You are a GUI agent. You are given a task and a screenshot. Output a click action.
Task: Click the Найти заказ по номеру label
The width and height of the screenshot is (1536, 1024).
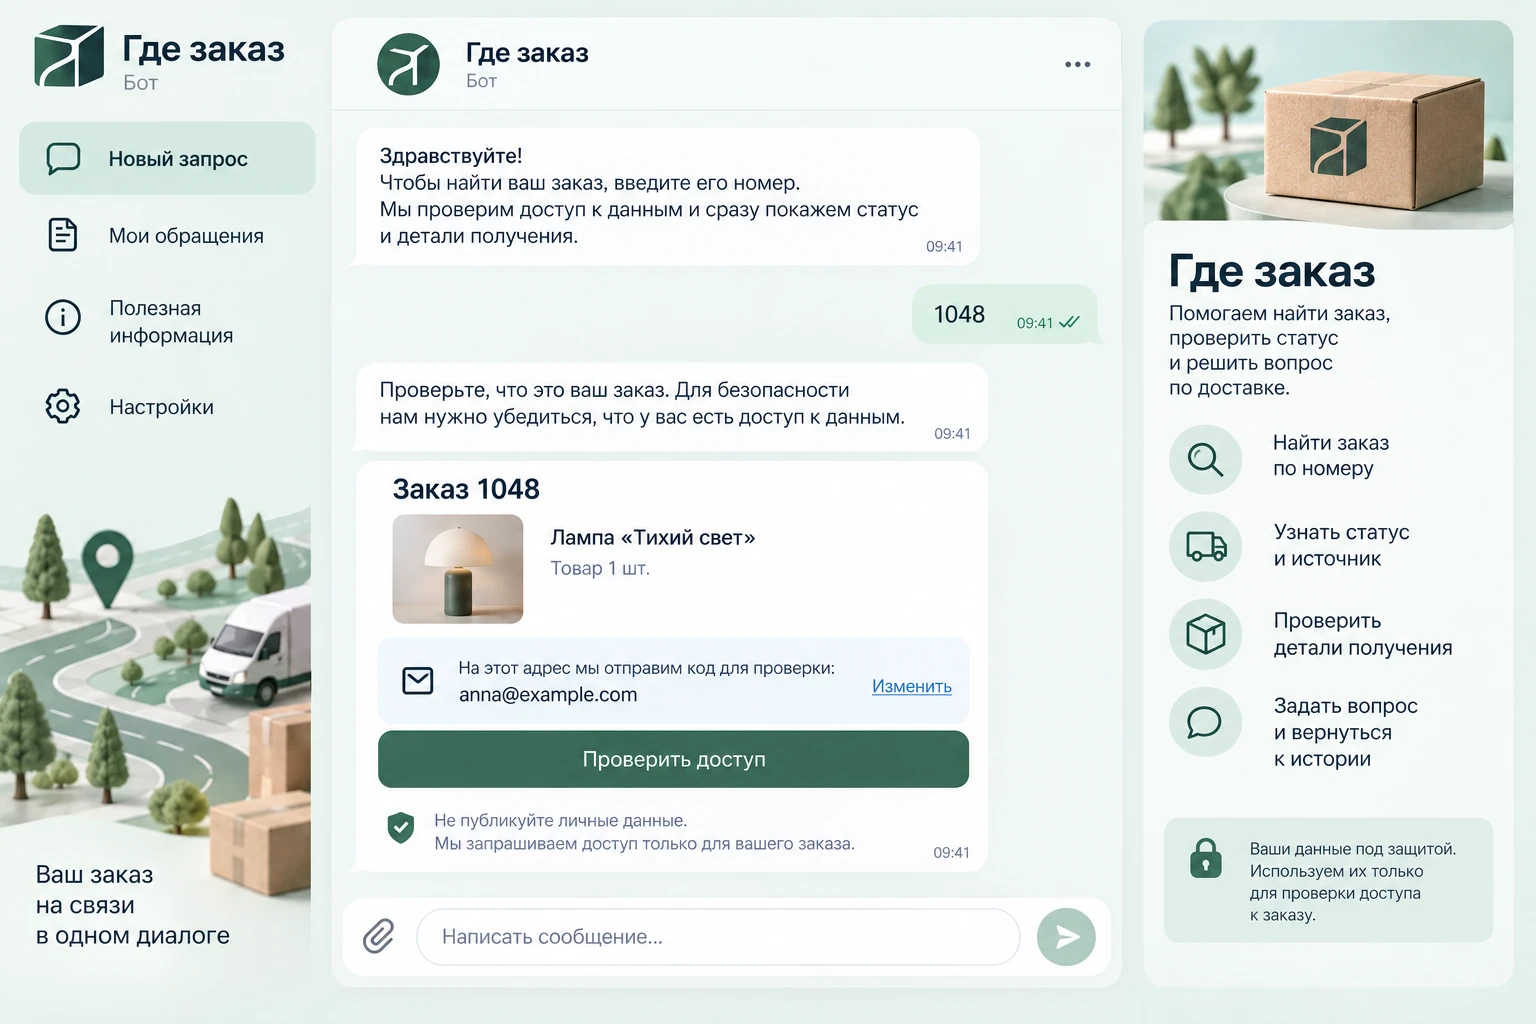pos(1330,455)
